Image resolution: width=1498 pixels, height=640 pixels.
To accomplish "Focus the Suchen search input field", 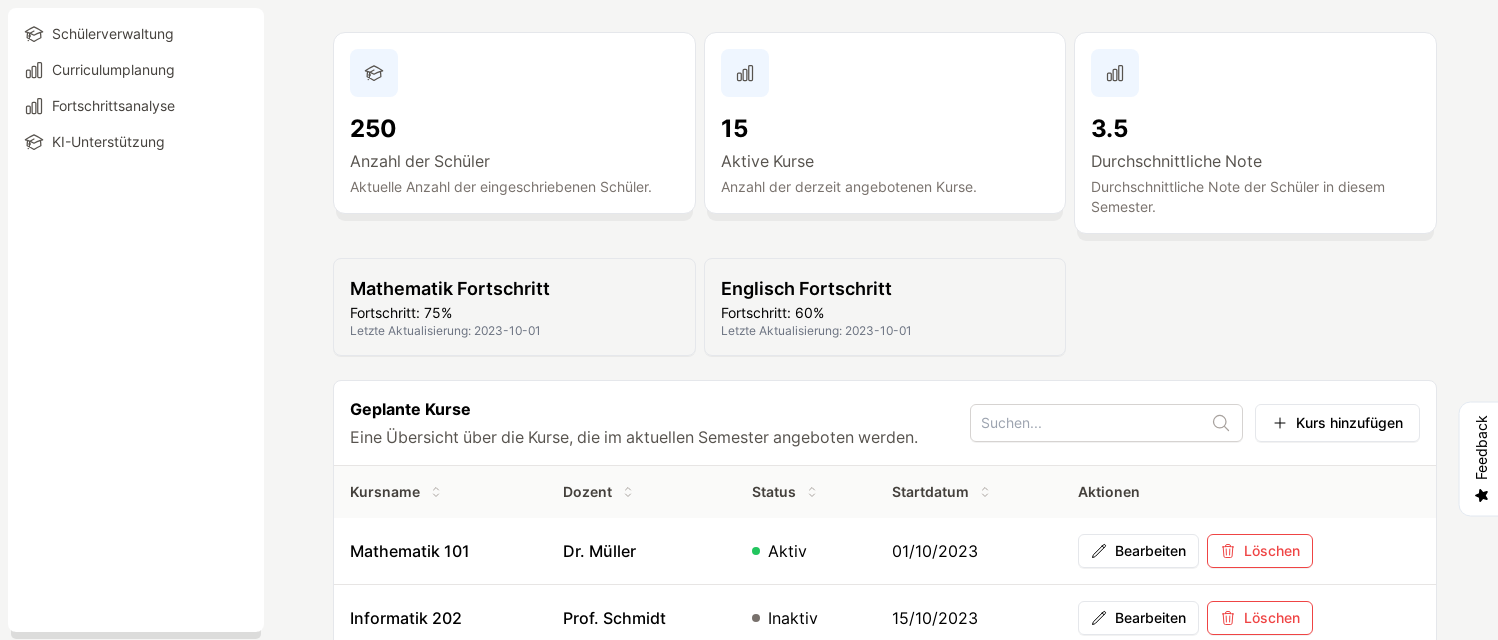I will pos(1092,423).
